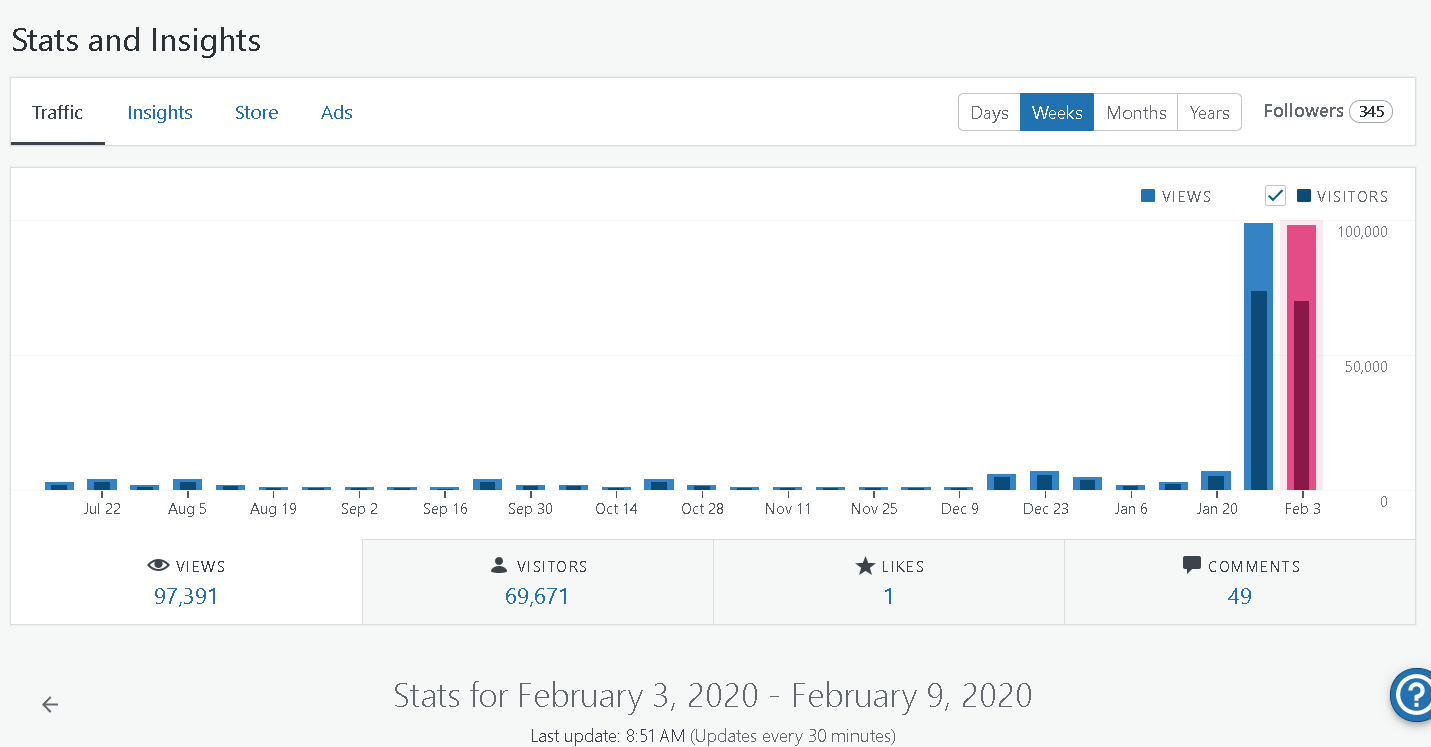Click the tall blue bar before Feb 3
The height and width of the screenshot is (747, 1431).
tap(1258, 357)
